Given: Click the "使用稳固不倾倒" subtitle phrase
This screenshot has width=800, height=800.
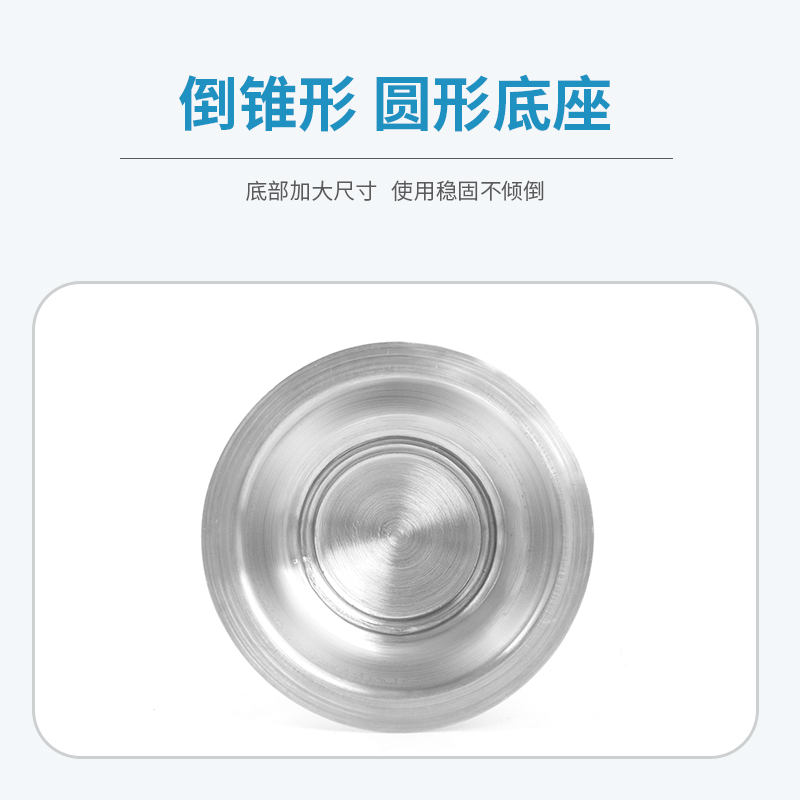Looking at the screenshot, I should (x=468, y=191).
